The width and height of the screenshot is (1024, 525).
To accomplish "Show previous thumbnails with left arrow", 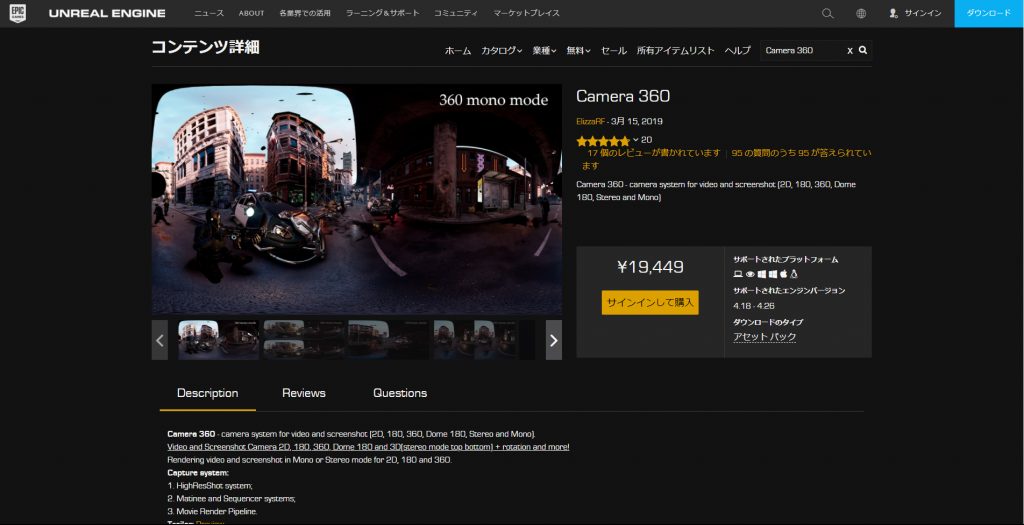I will (x=160, y=340).
